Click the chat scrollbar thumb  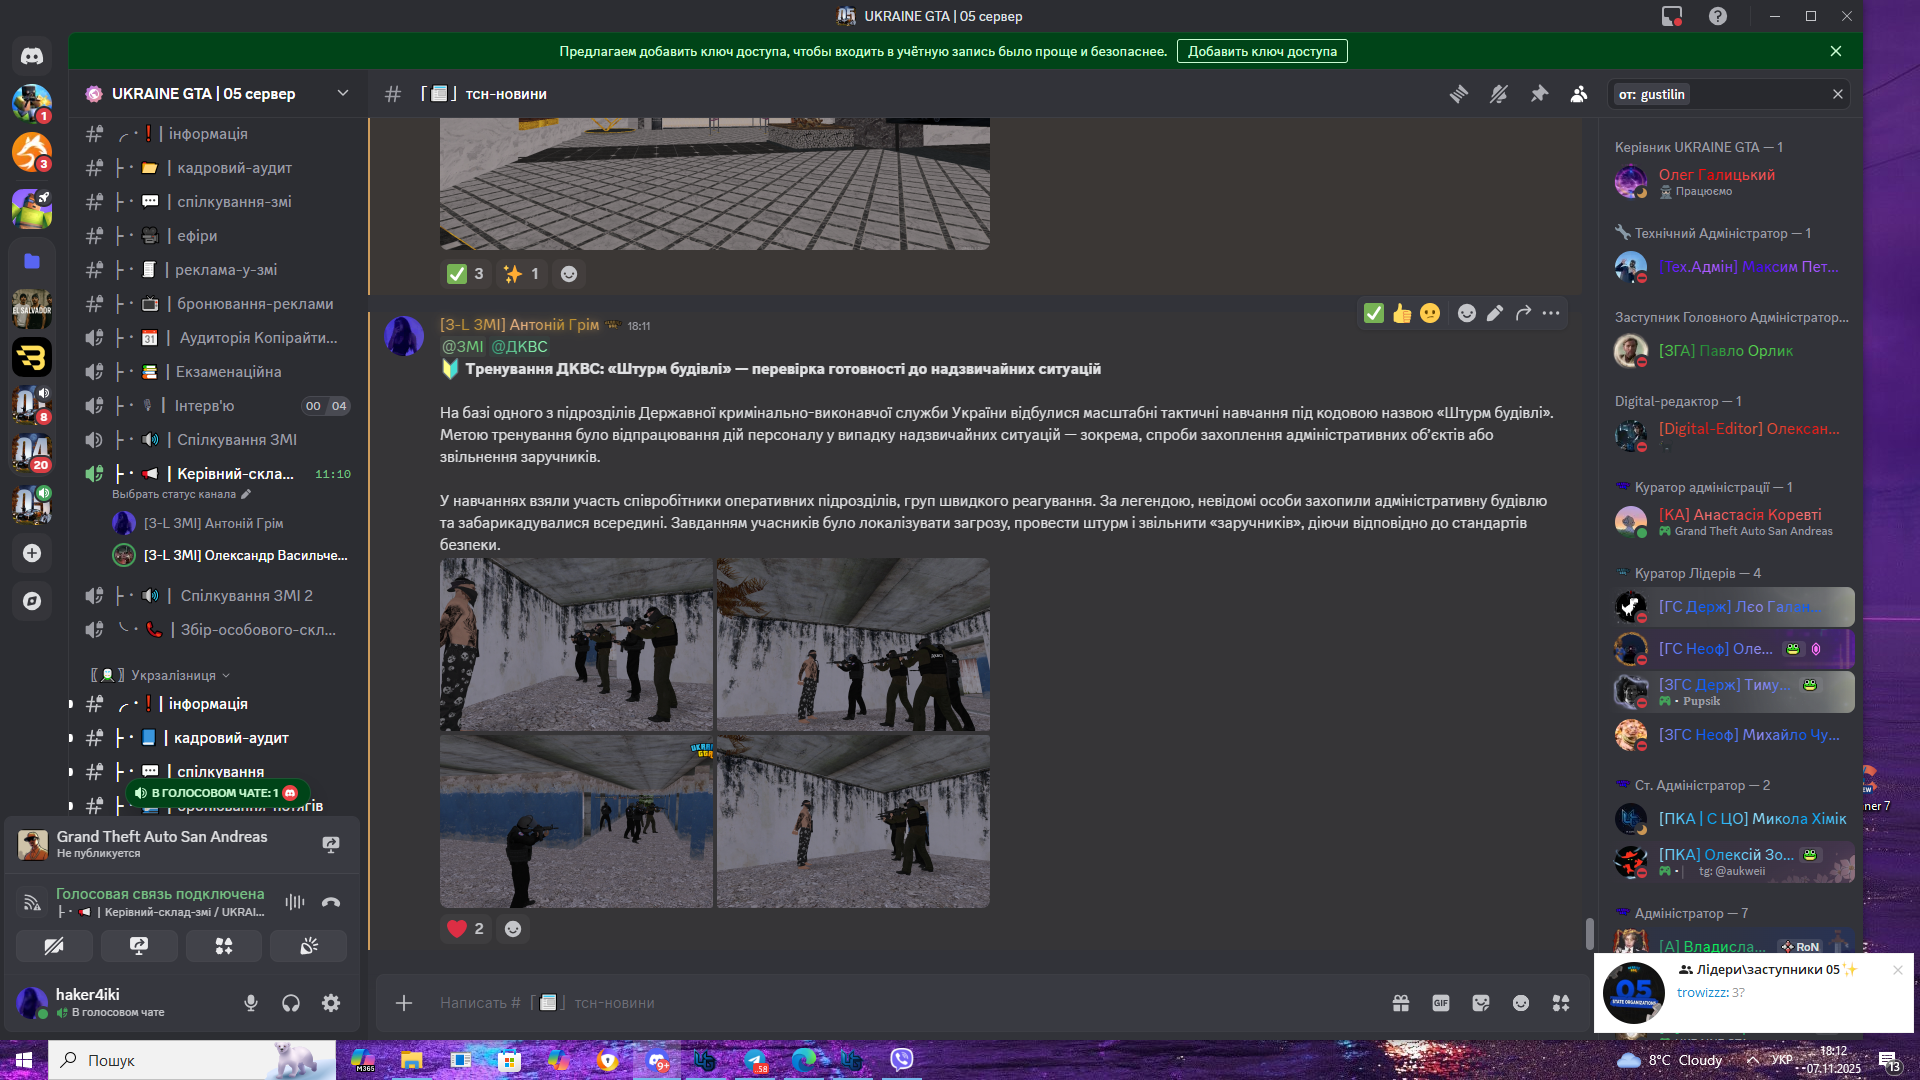(1590, 934)
